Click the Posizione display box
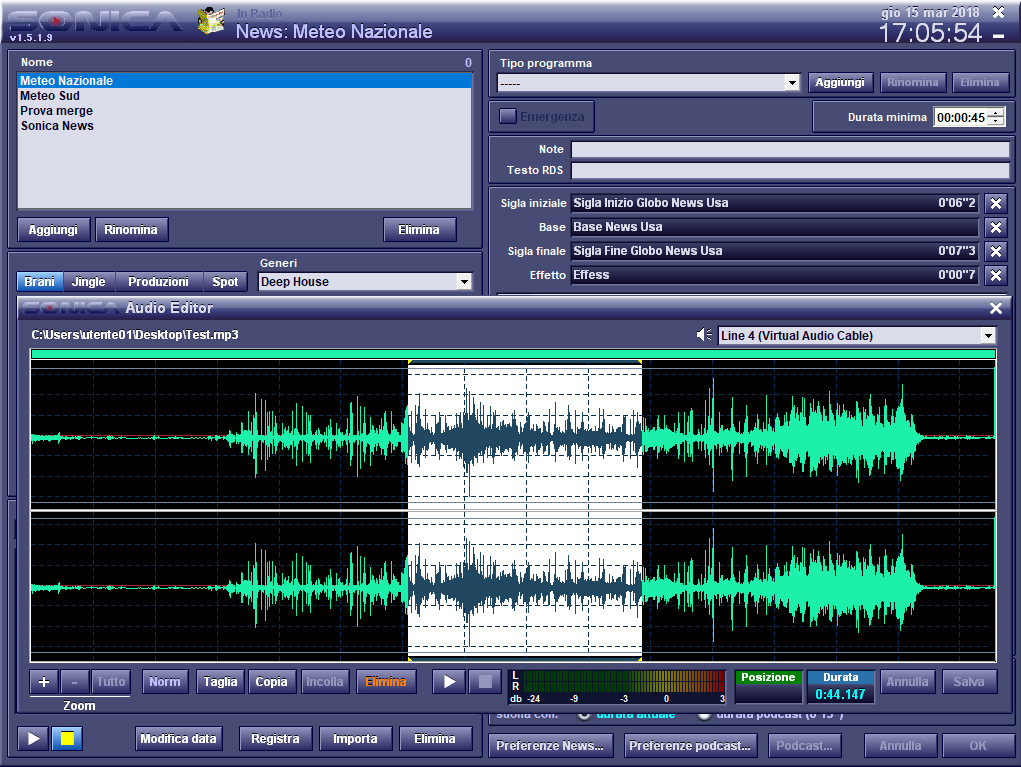This screenshot has width=1021, height=767. (x=768, y=687)
